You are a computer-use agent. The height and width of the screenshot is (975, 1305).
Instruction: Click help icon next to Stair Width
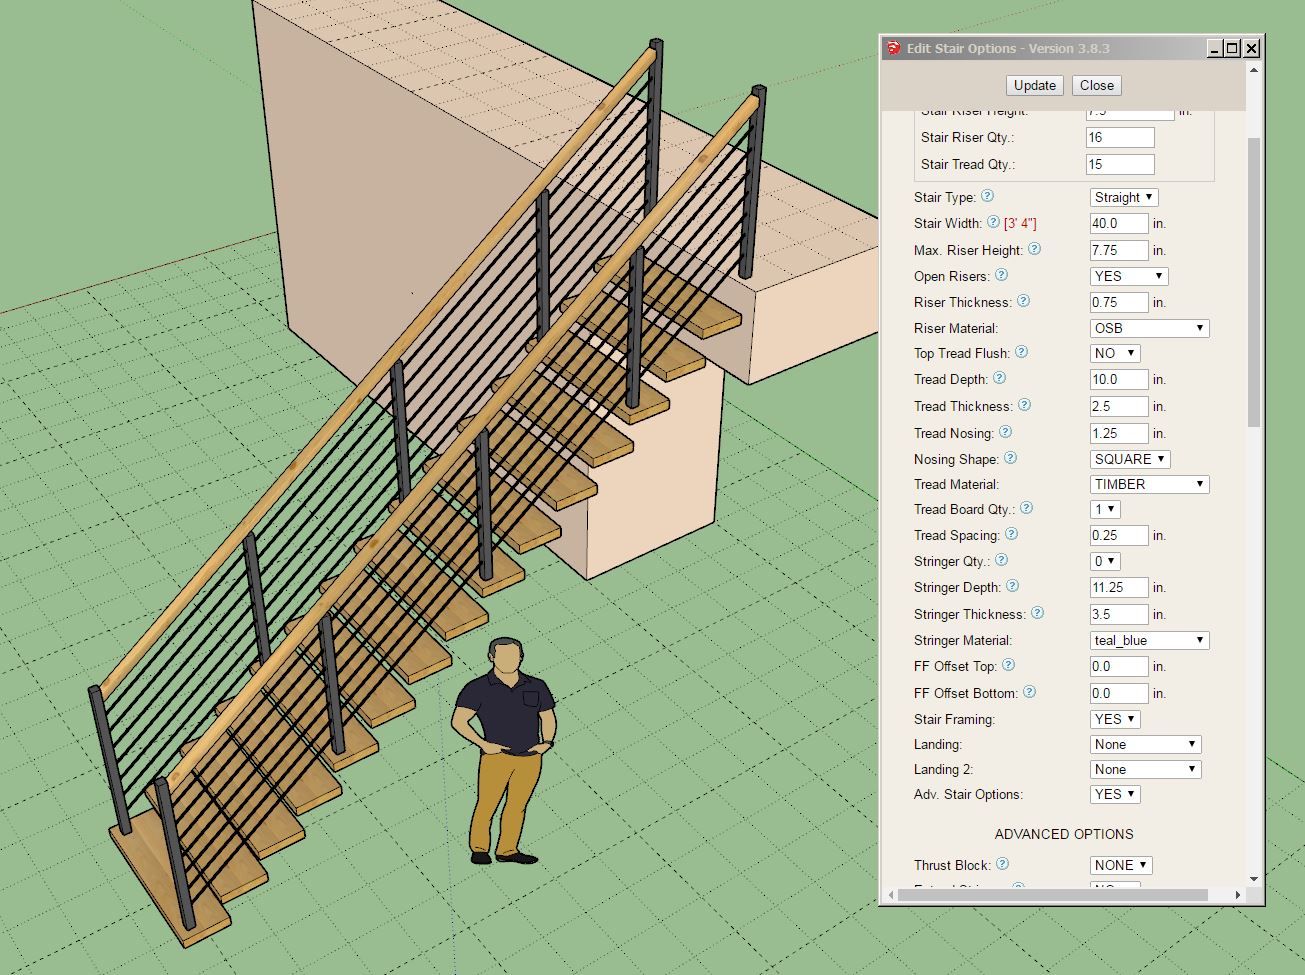pos(993,222)
